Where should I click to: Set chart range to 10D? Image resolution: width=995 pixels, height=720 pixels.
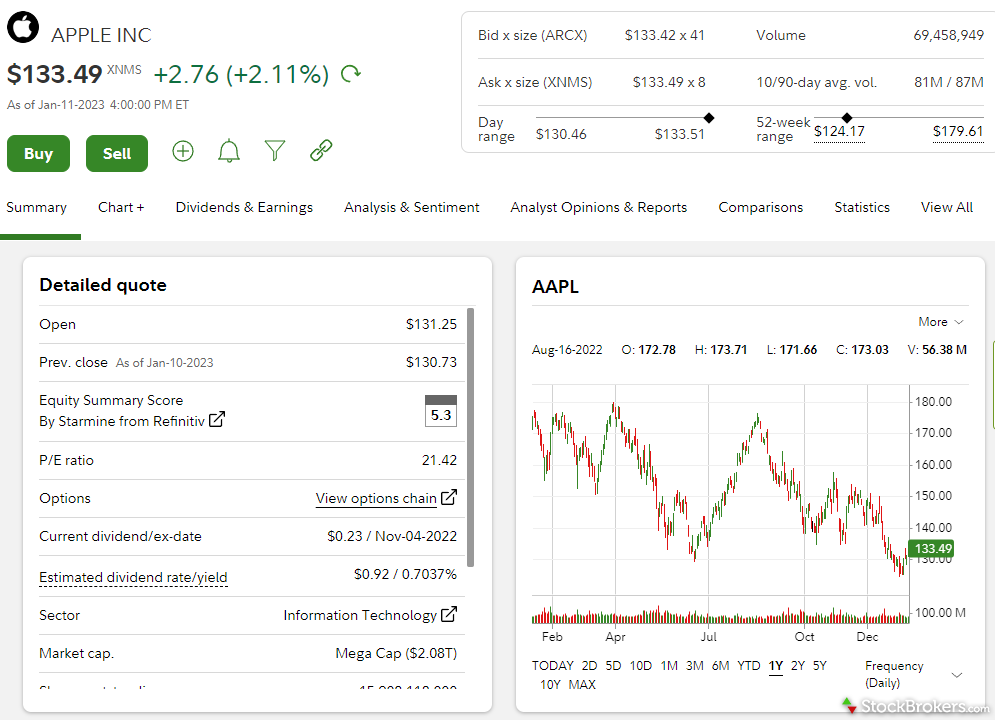point(641,665)
